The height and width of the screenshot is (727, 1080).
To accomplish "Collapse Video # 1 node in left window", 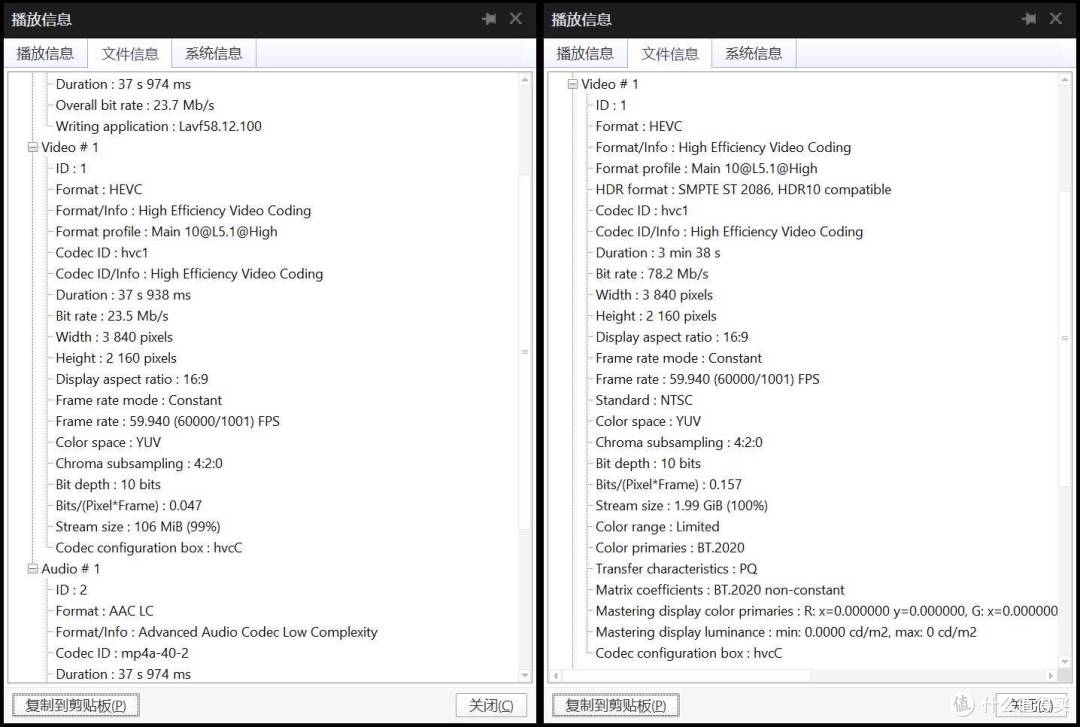I will click(x=32, y=148).
